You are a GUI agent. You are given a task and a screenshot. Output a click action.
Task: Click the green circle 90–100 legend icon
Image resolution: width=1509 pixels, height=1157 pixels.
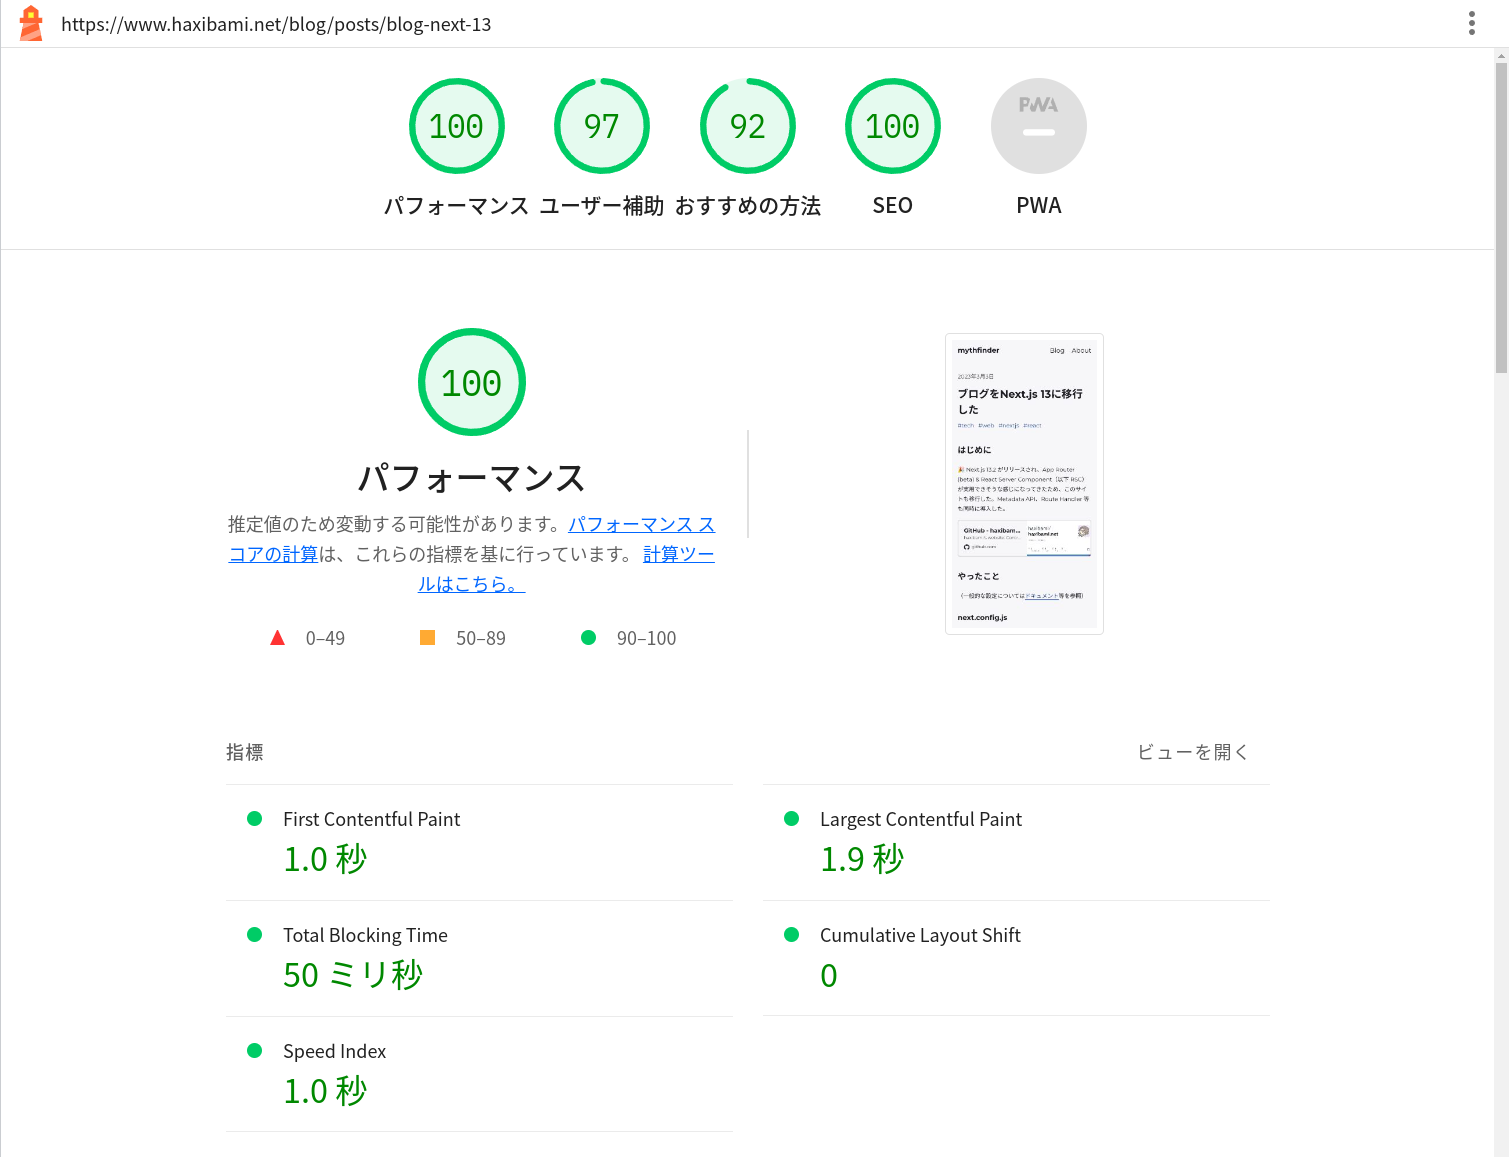pos(588,637)
